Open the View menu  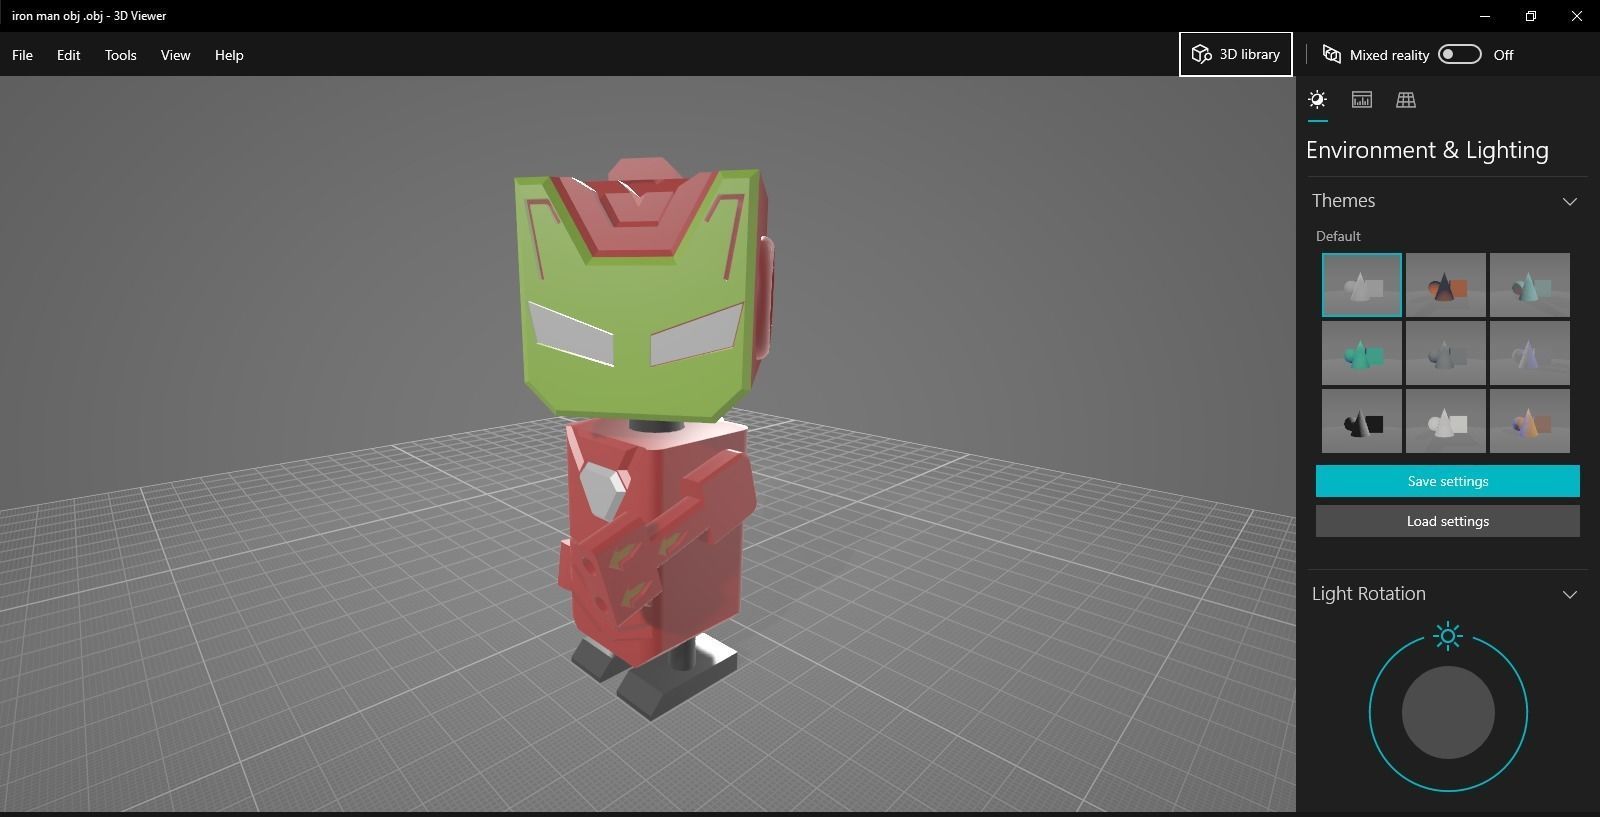pos(175,55)
